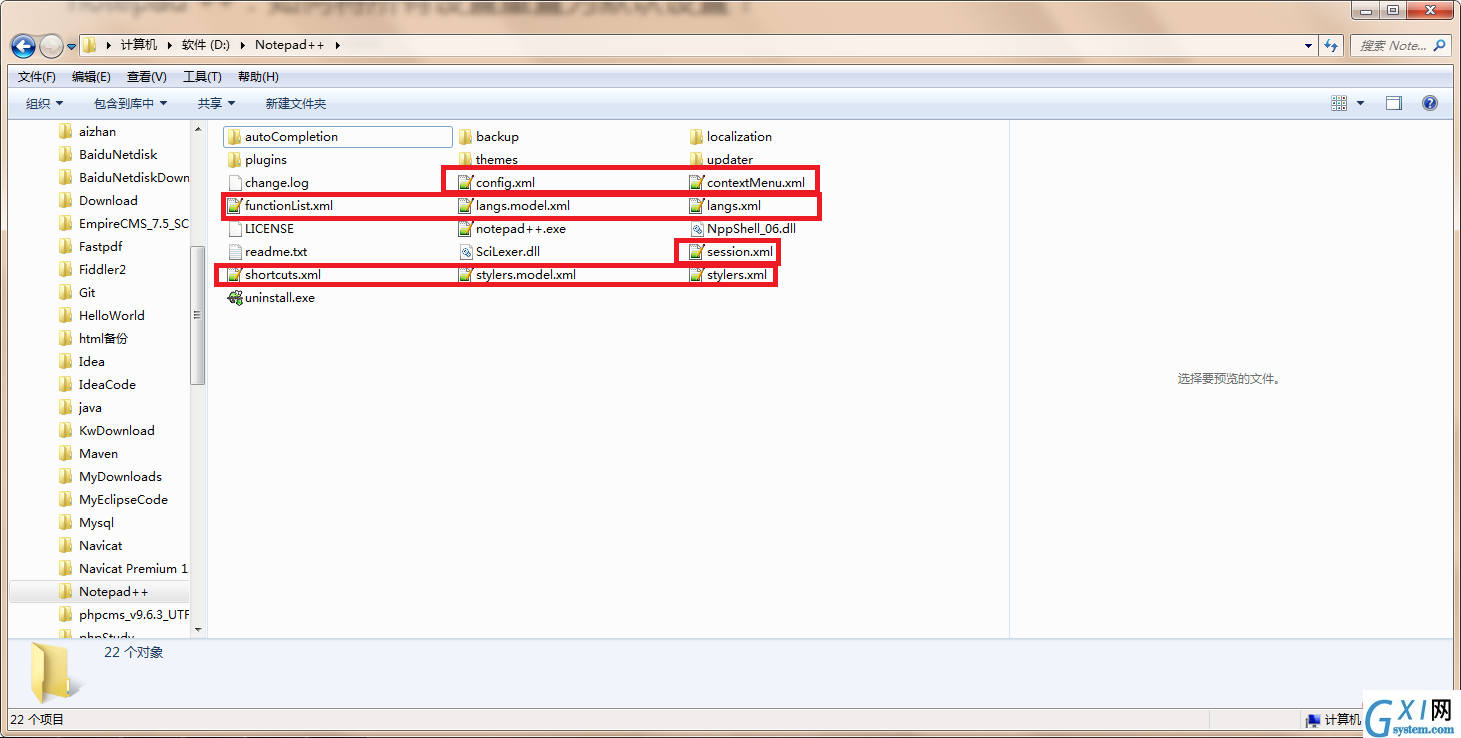Select the uninstall.exe icon

[x=234, y=298]
